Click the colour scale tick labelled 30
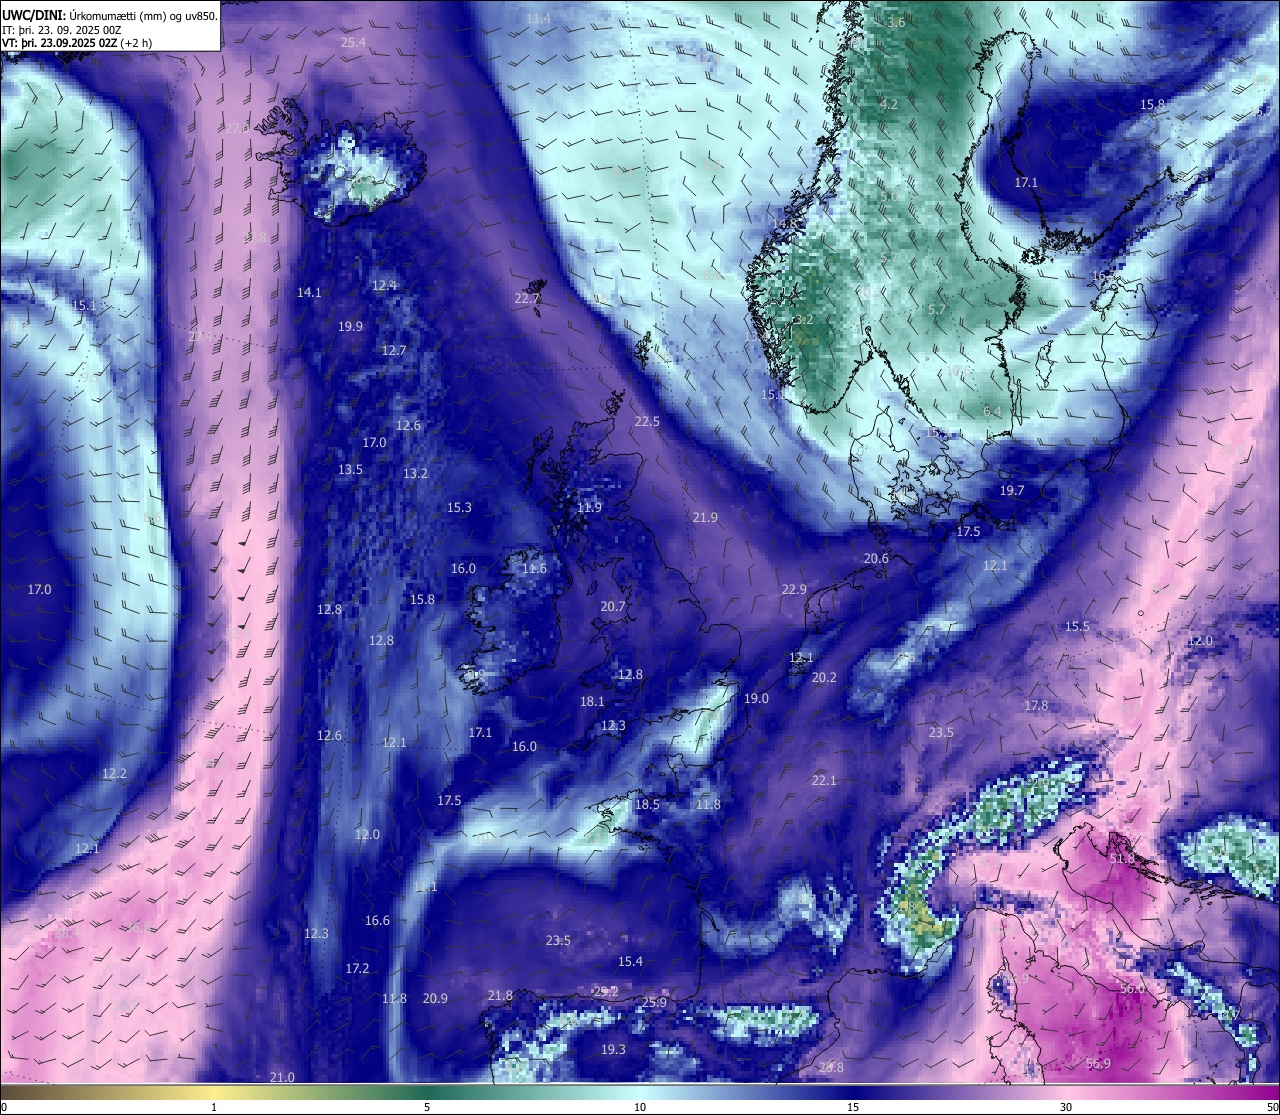The height and width of the screenshot is (1115, 1280). (x=1066, y=1107)
